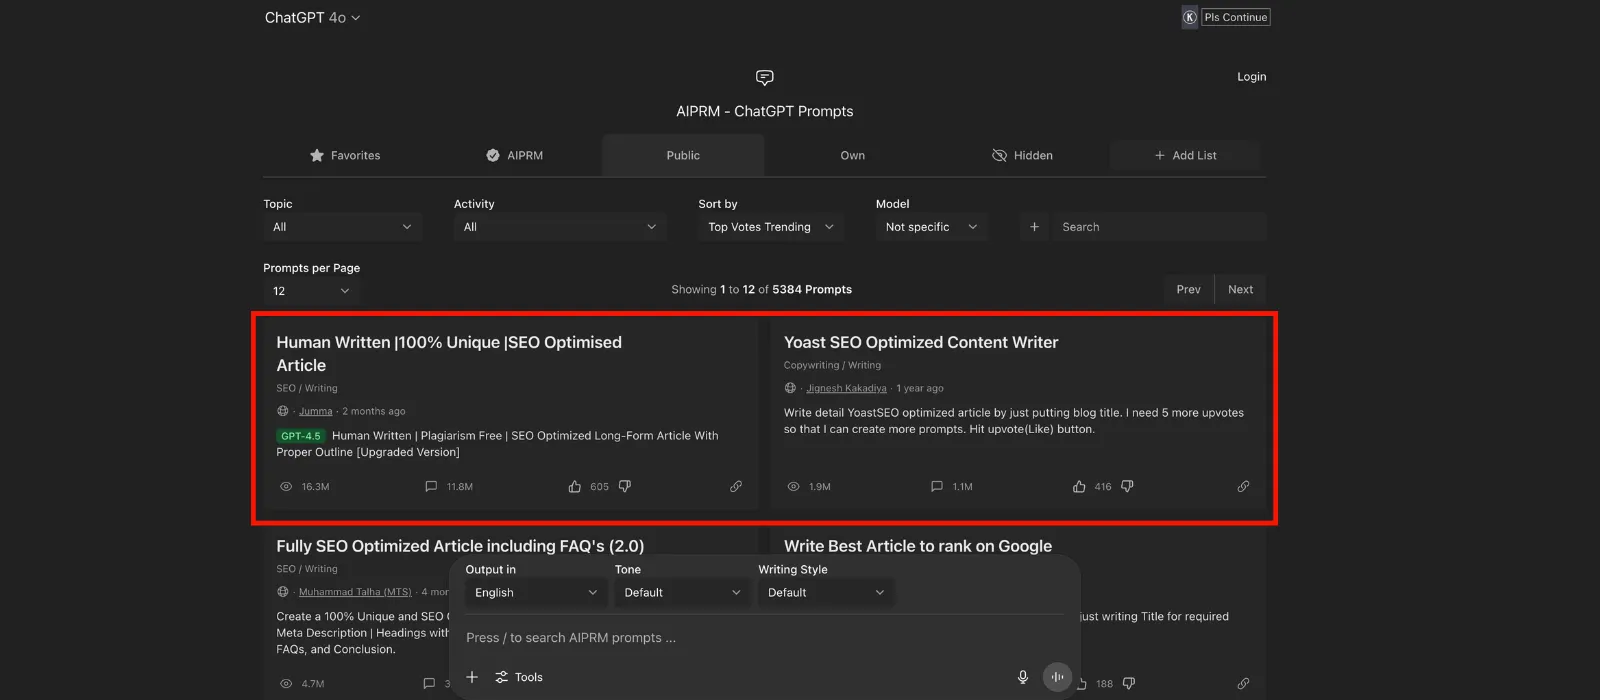The height and width of the screenshot is (700, 1600).
Task: Upvote the Yoast SEO Optimized Content Writer prompt
Action: tap(1079, 487)
